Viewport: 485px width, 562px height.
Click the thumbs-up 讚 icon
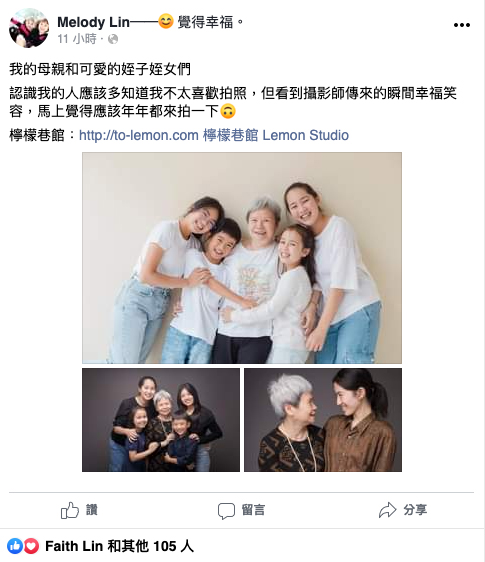pos(70,510)
